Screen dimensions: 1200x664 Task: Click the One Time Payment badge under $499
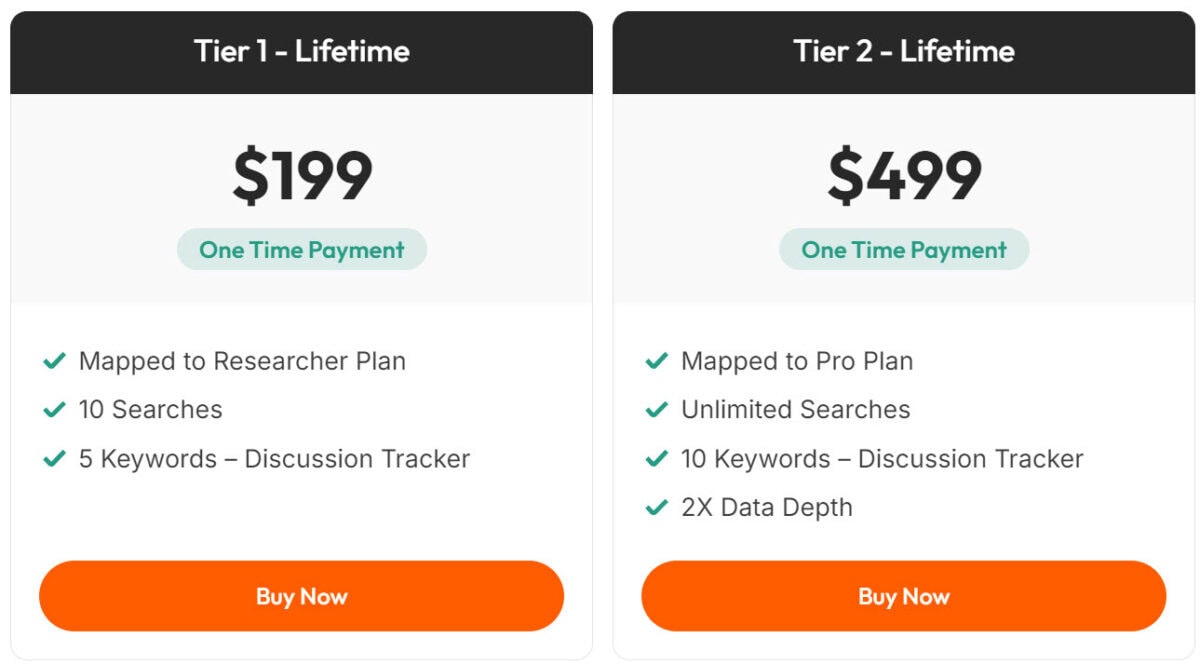[903, 249]
